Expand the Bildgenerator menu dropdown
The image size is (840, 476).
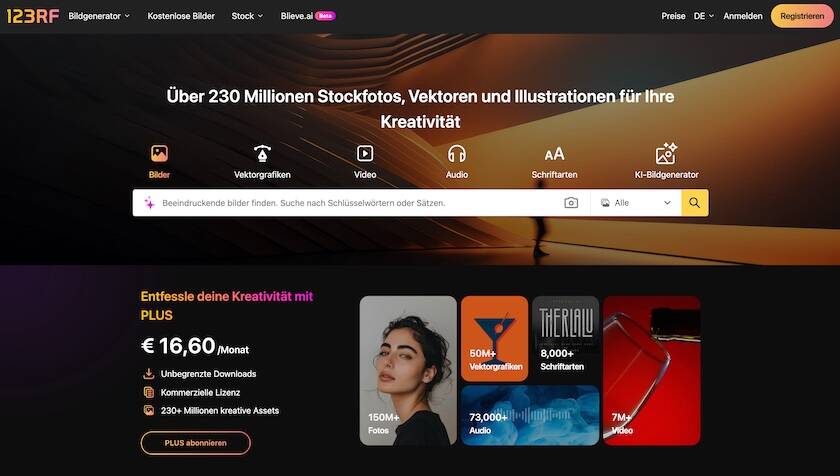point(99,16)
